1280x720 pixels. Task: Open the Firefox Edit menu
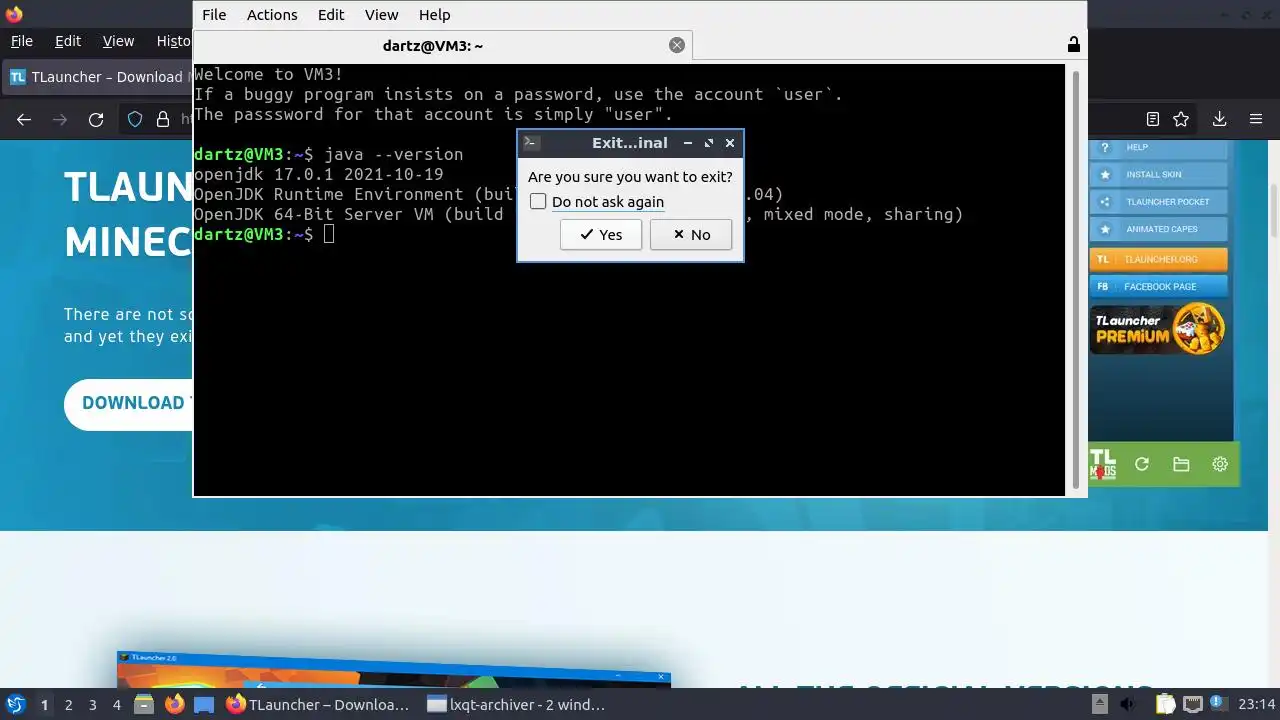click(68, 41)
